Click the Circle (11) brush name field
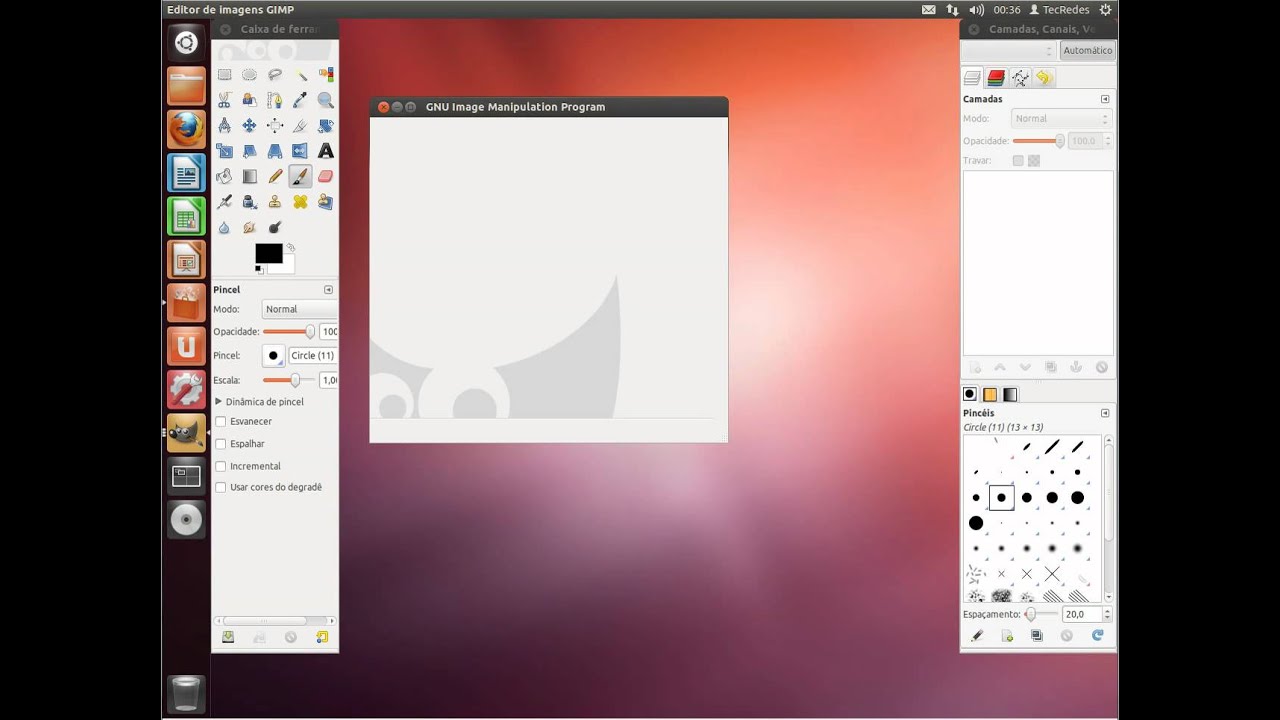 [312, 355]
